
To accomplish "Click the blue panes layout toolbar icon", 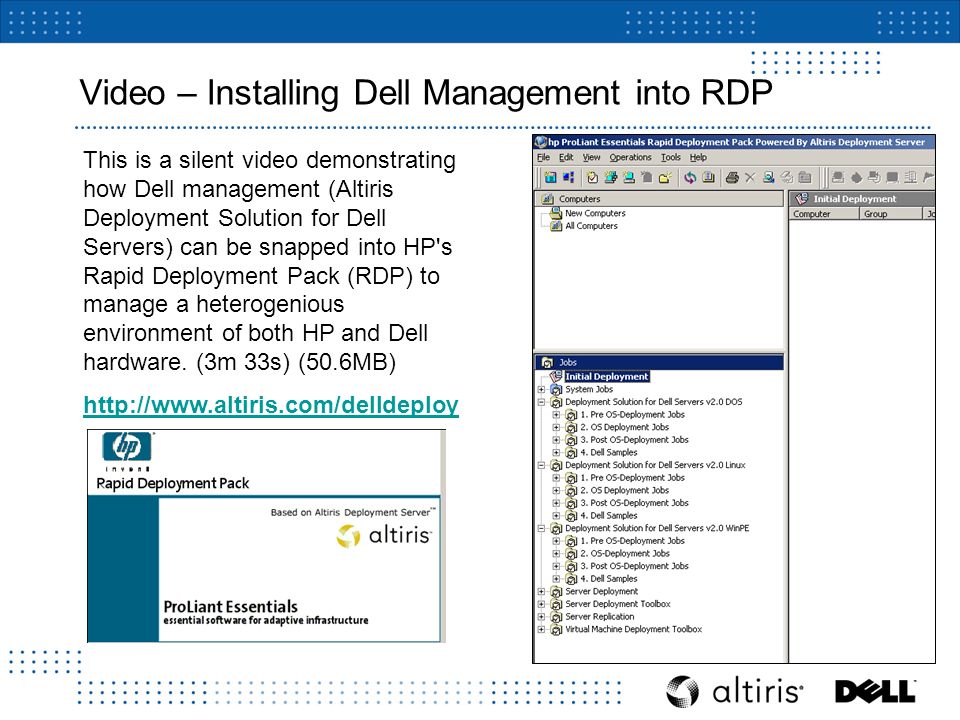I will click(x=568, y=178).
